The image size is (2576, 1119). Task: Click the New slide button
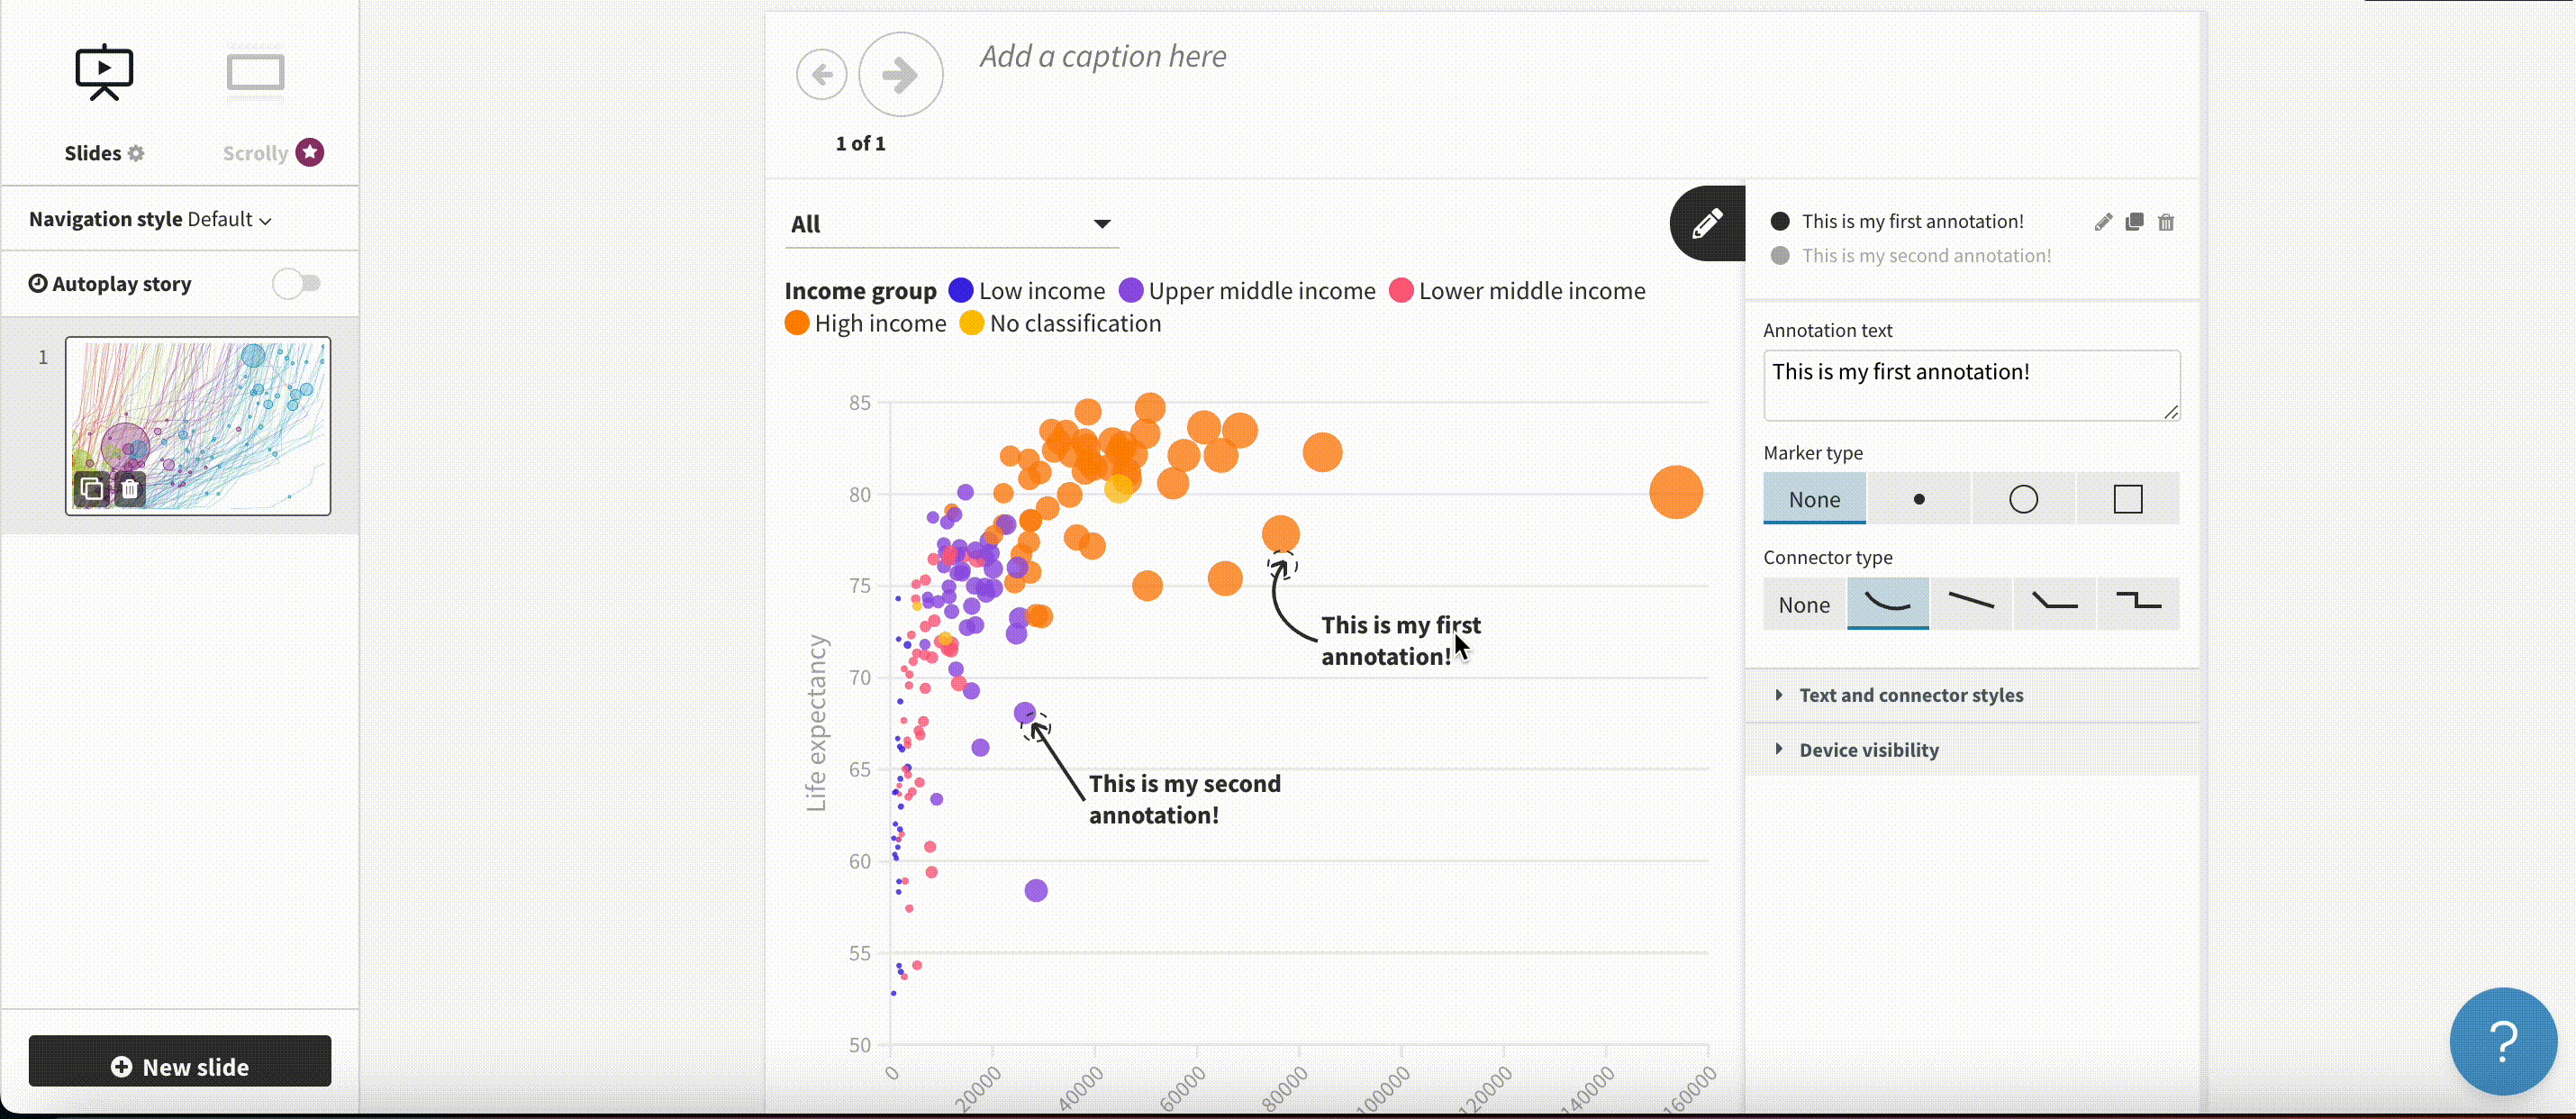click(x=180, y=1066)
